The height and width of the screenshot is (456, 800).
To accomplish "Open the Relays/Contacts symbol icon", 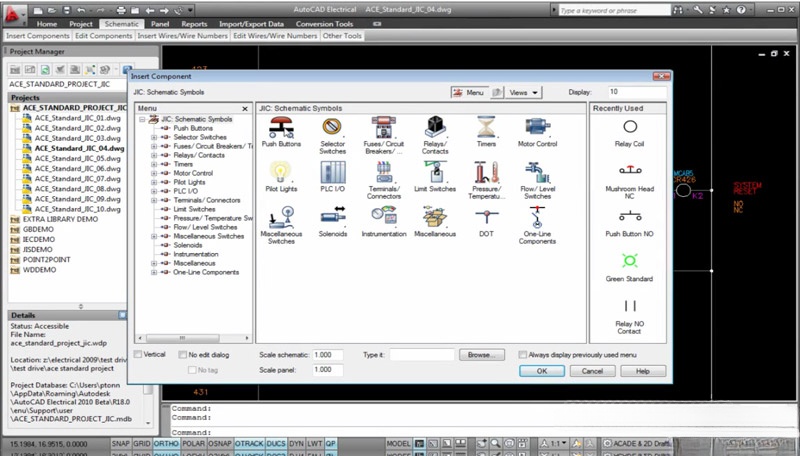I will [435, 127].
